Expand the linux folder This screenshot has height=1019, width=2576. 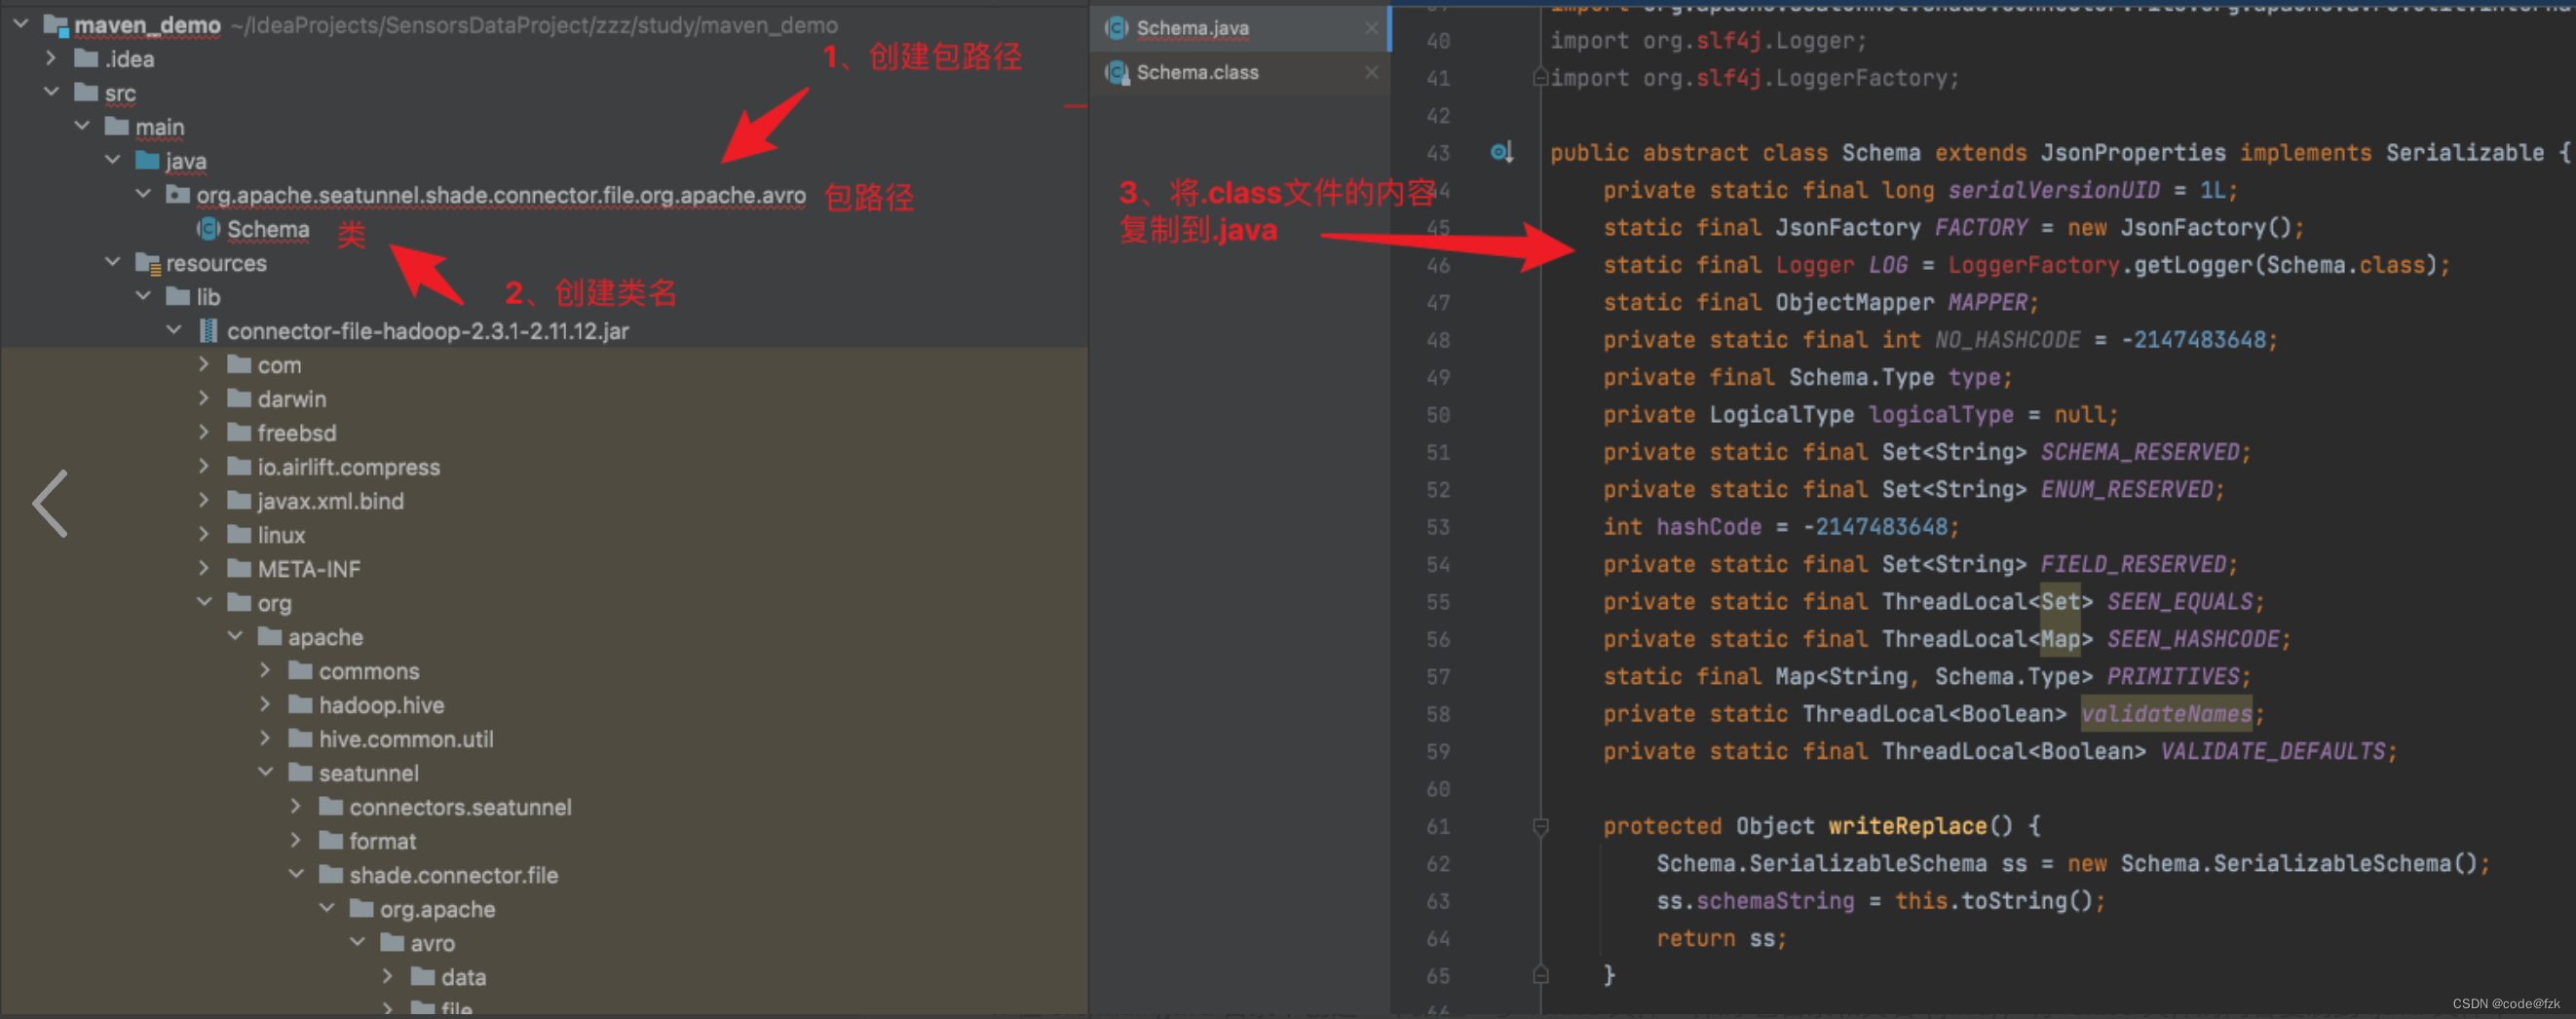[x=204, y=534]
